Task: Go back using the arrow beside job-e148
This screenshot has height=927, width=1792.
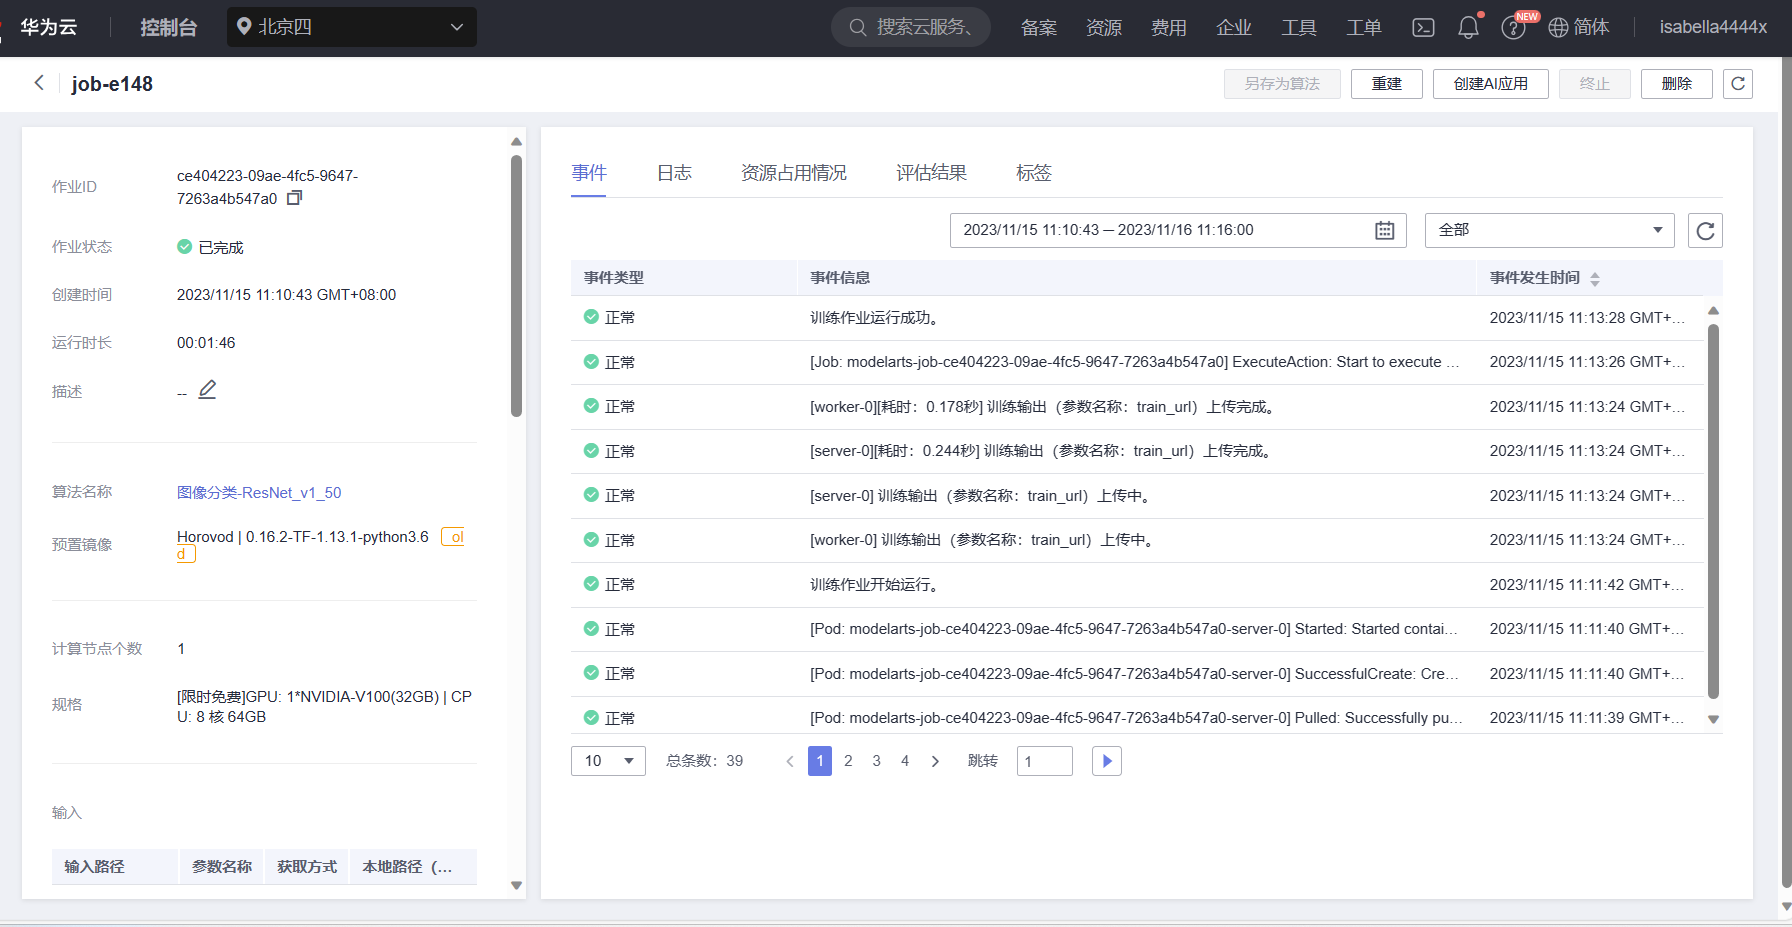Action: click(x=39, y=83)
